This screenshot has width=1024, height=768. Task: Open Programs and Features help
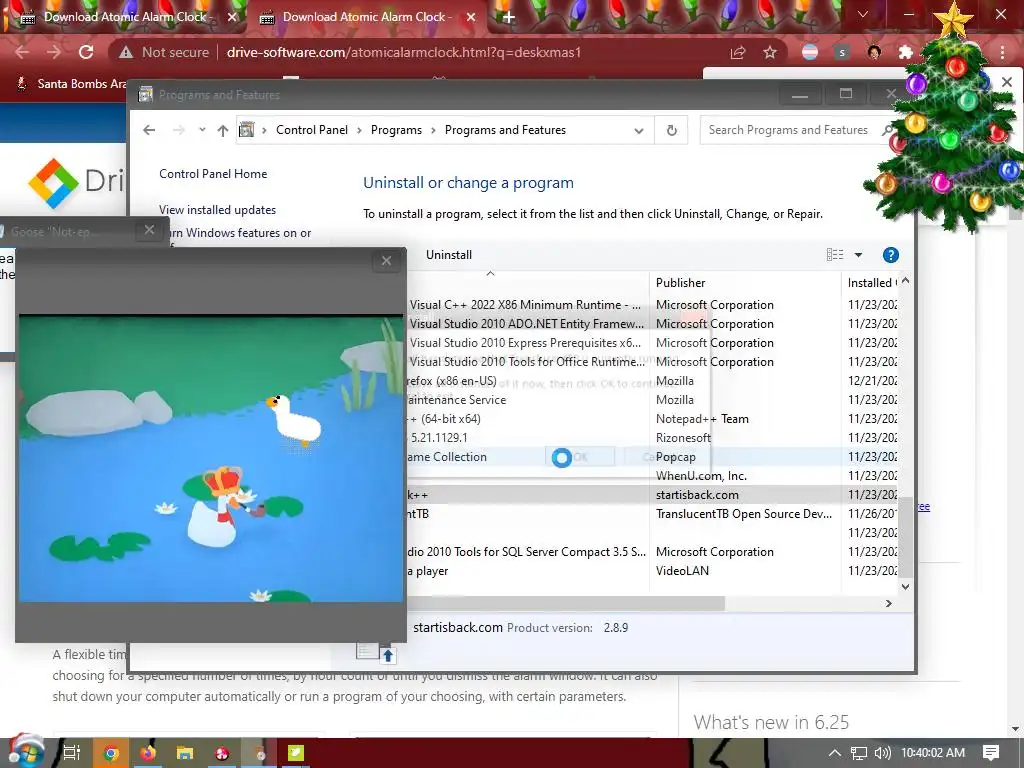point(890,255)
